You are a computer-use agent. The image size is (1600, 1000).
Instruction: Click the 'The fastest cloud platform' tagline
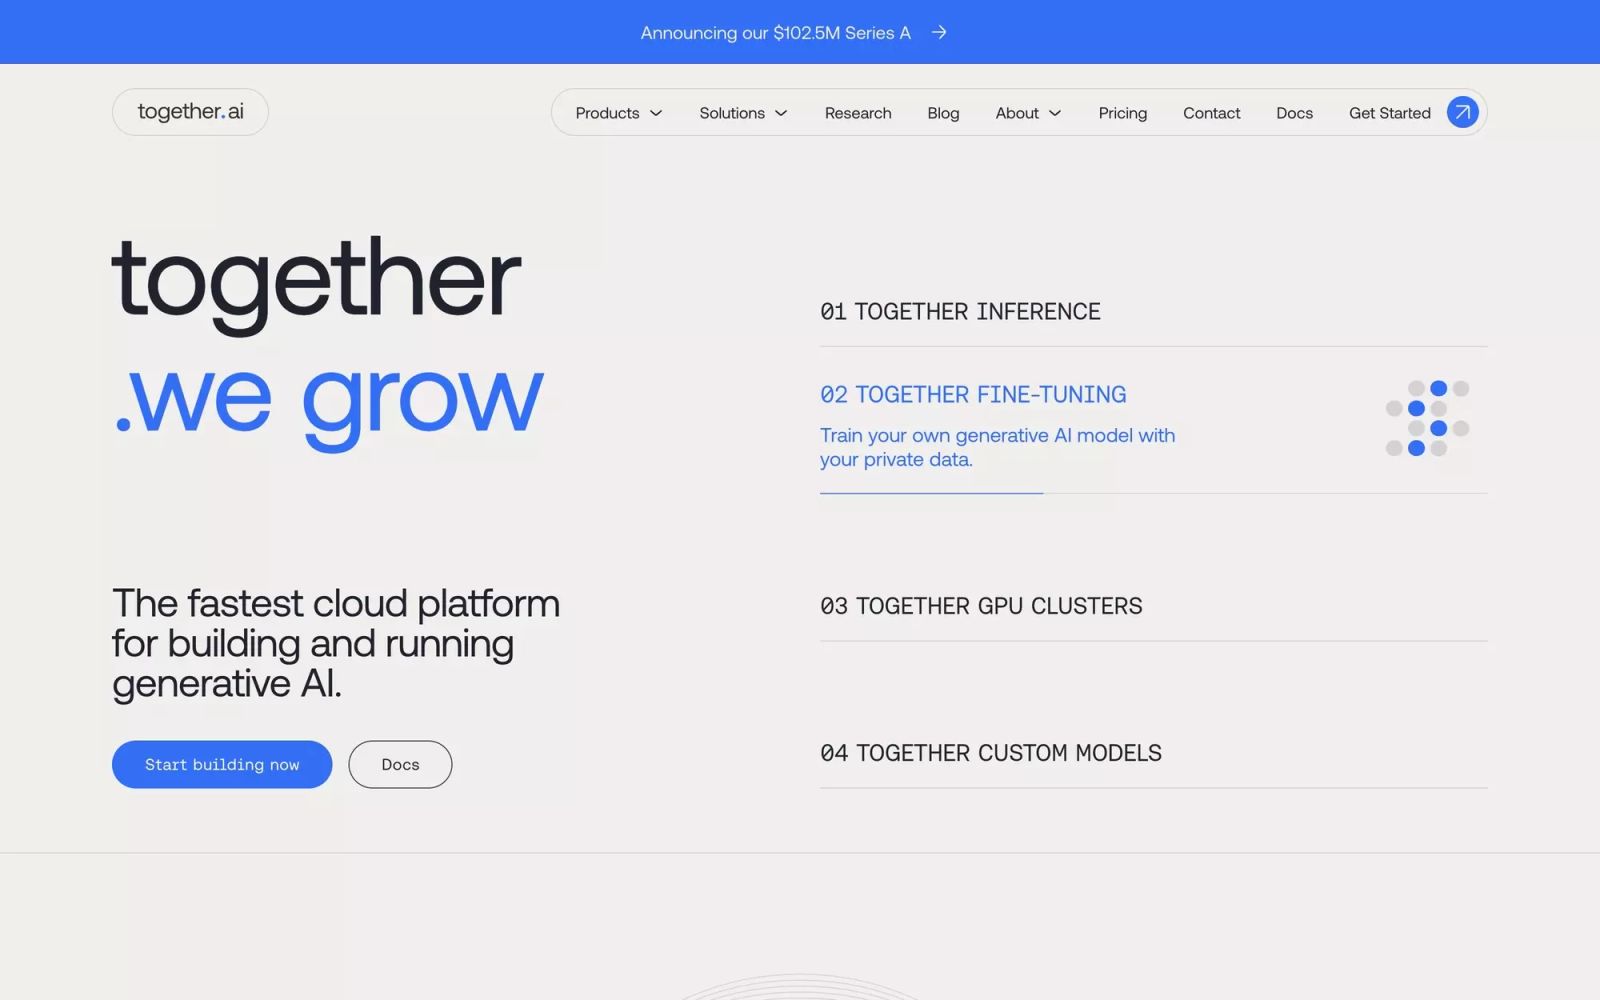tap(336, 643)
